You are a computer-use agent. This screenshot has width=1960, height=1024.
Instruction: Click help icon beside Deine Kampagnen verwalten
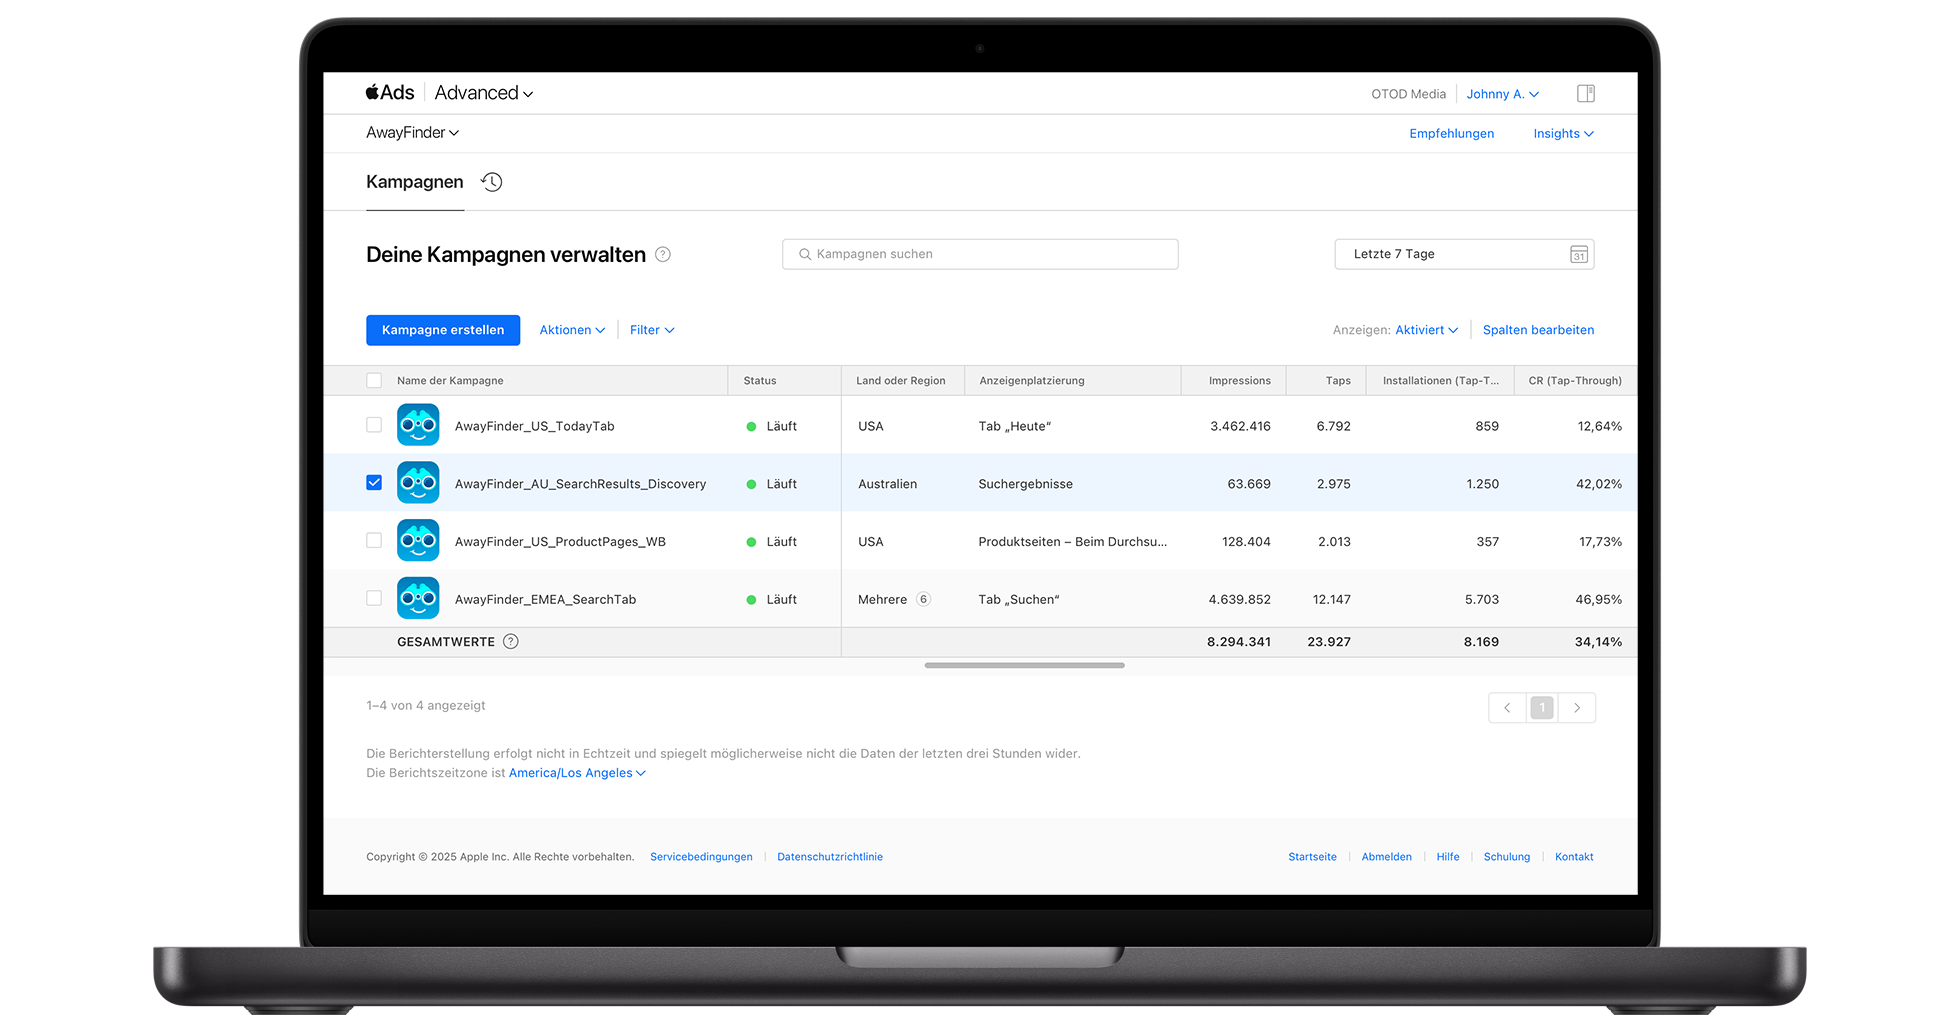click(663, 255)
